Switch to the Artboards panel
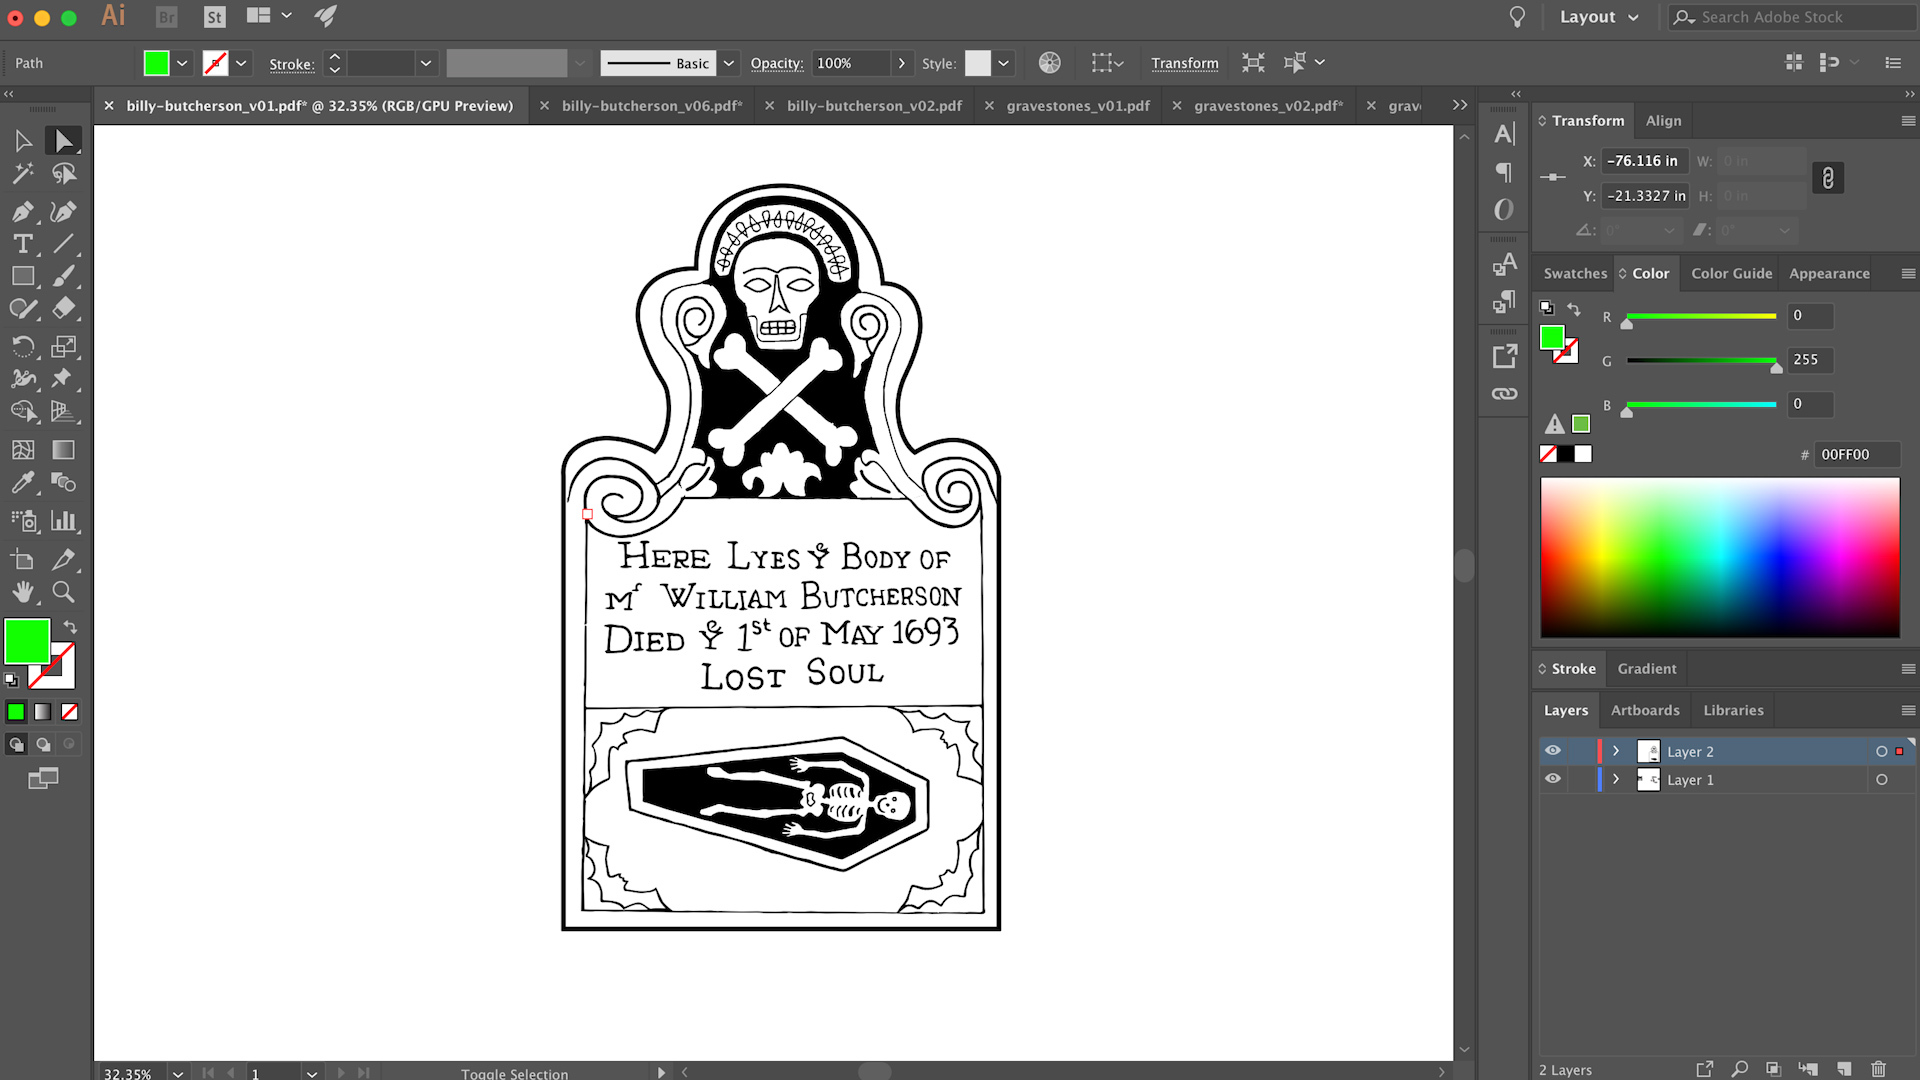The image size is (1920, 1080). pyautogui.click(x=1645, y=710)
